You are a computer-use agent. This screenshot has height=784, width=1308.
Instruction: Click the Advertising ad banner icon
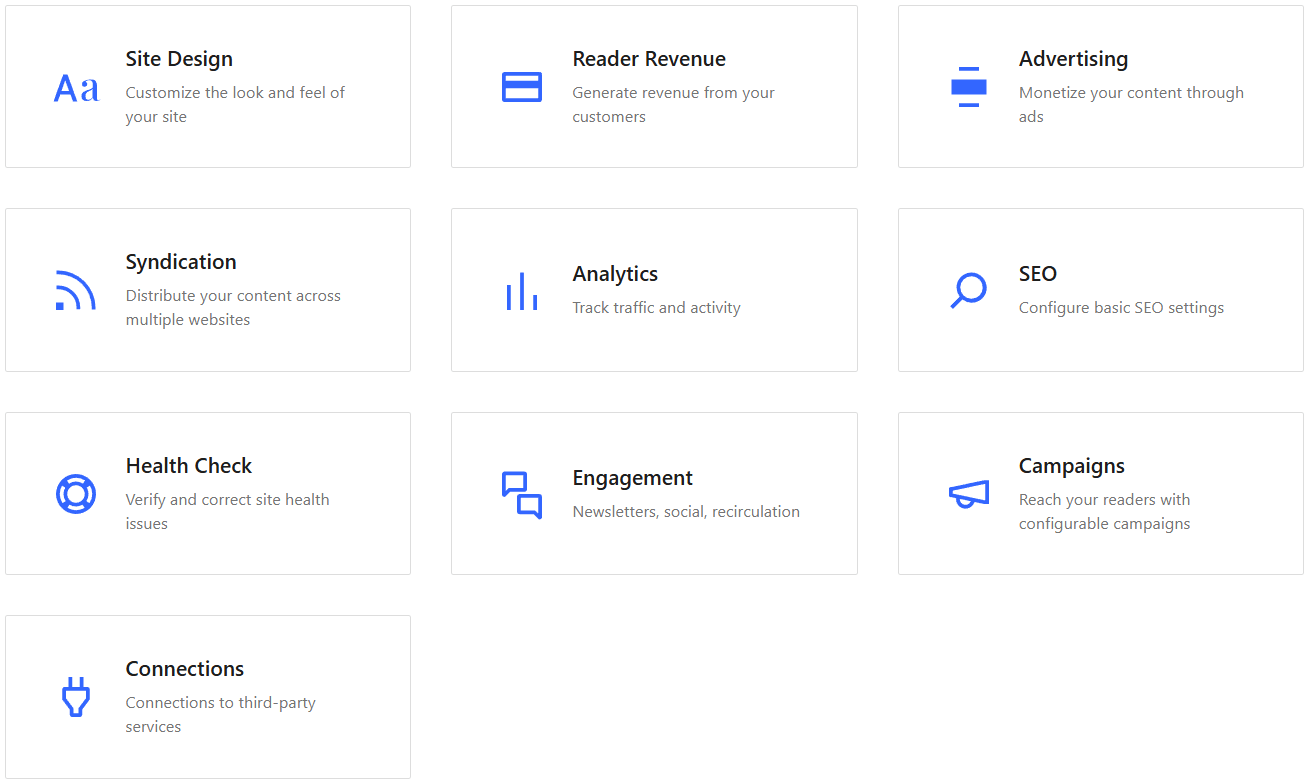[x=968, y=87]
